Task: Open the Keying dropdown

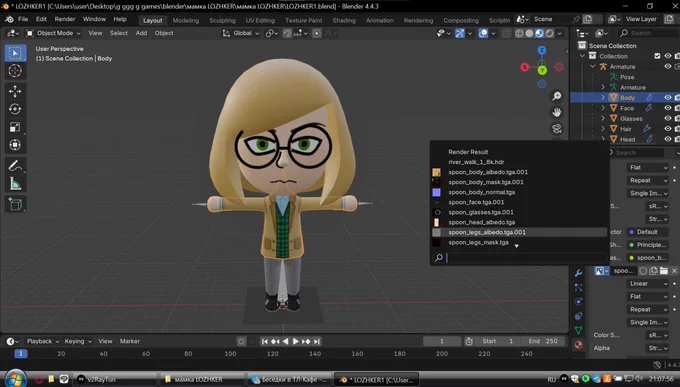Action: (78, 341)
